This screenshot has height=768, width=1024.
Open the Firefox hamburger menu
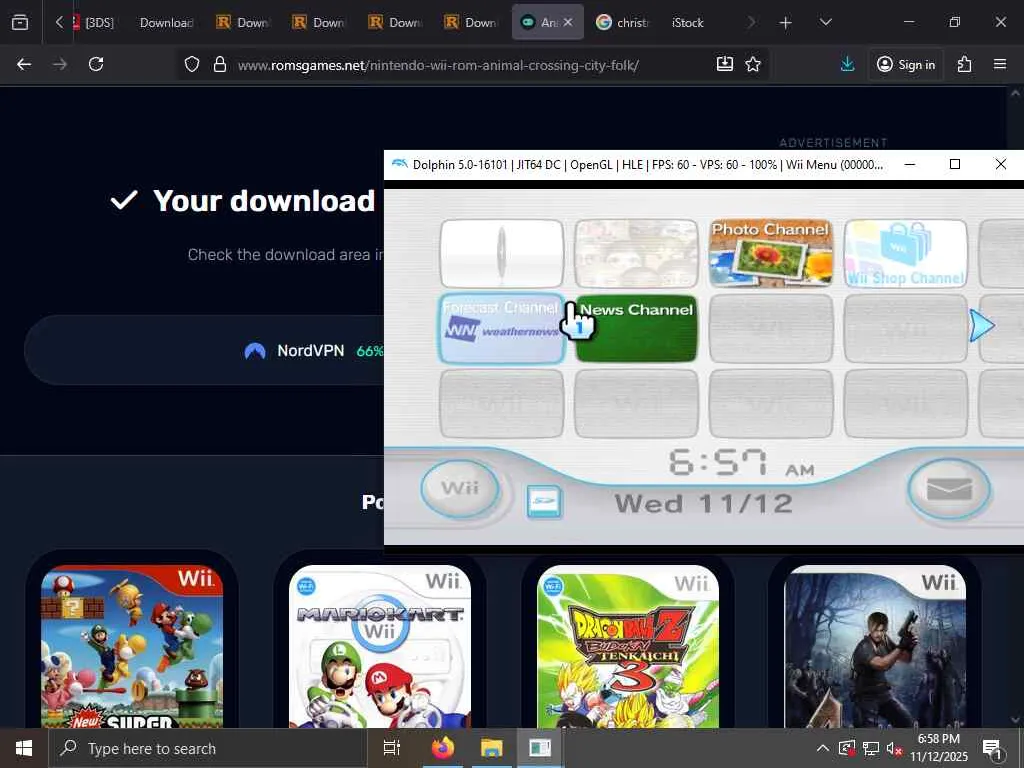point(1000,64)
